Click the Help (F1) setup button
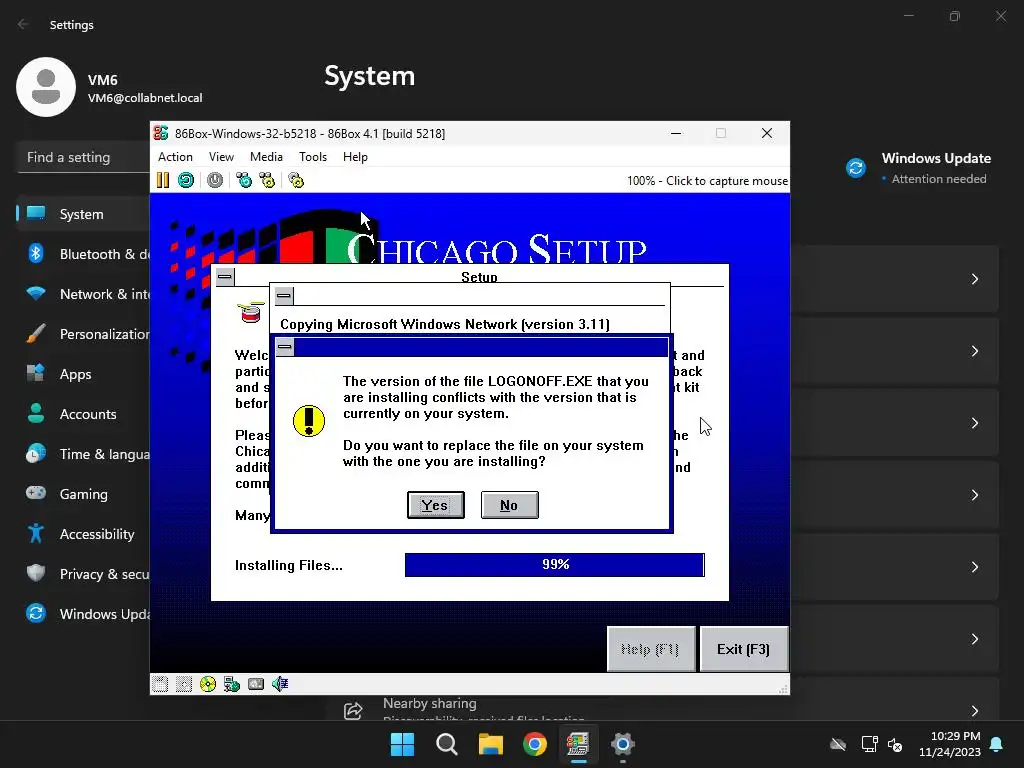Viewport: 1024px width, 768px height. pos(650,649)
